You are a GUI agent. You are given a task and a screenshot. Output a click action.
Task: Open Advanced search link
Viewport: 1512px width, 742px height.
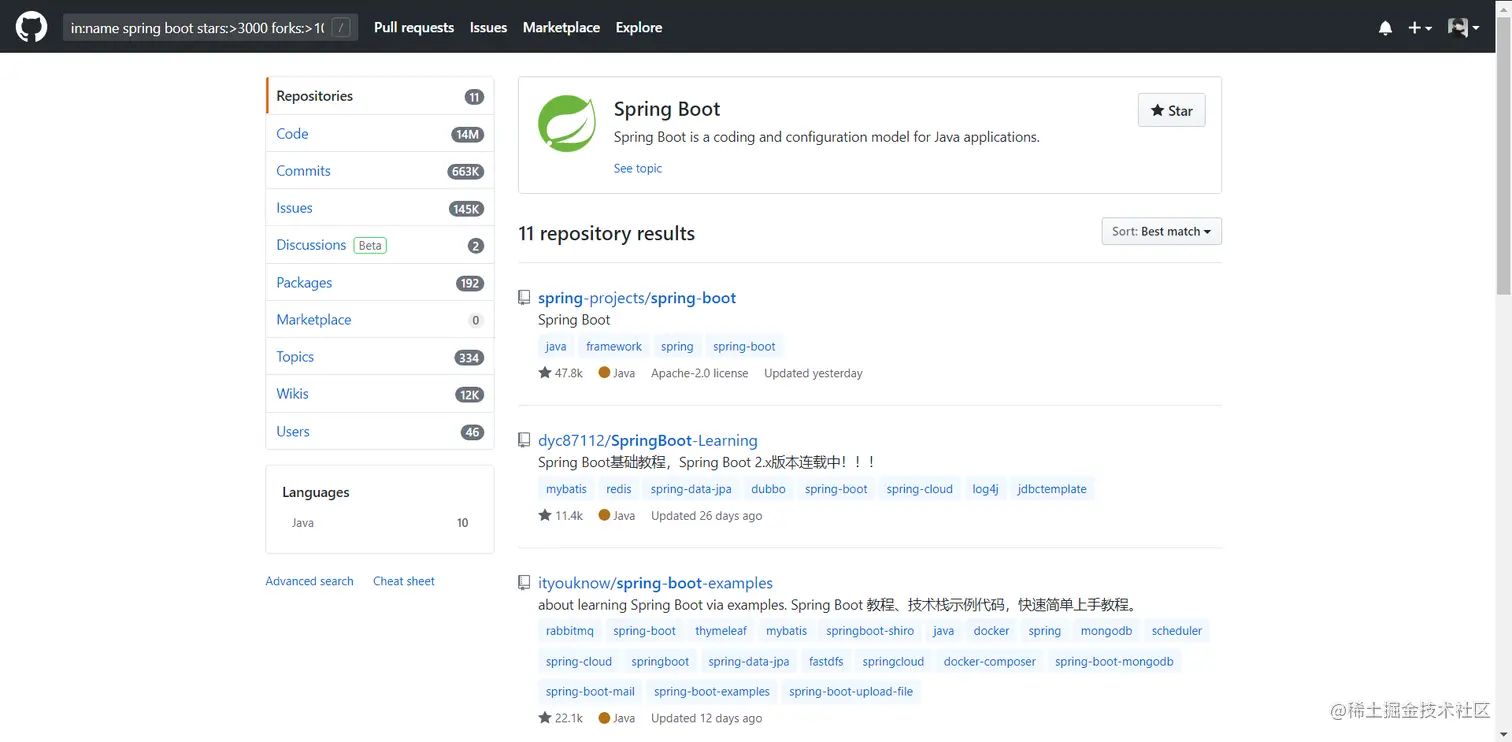click(x=309, y=581)
